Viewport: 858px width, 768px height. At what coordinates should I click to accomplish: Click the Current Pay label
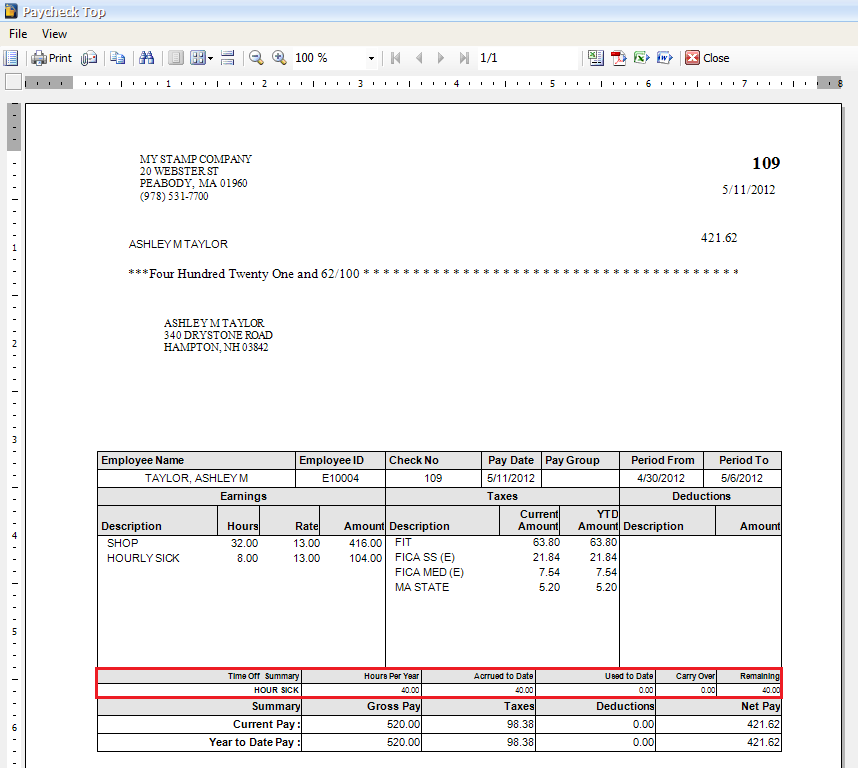[266, 724]
